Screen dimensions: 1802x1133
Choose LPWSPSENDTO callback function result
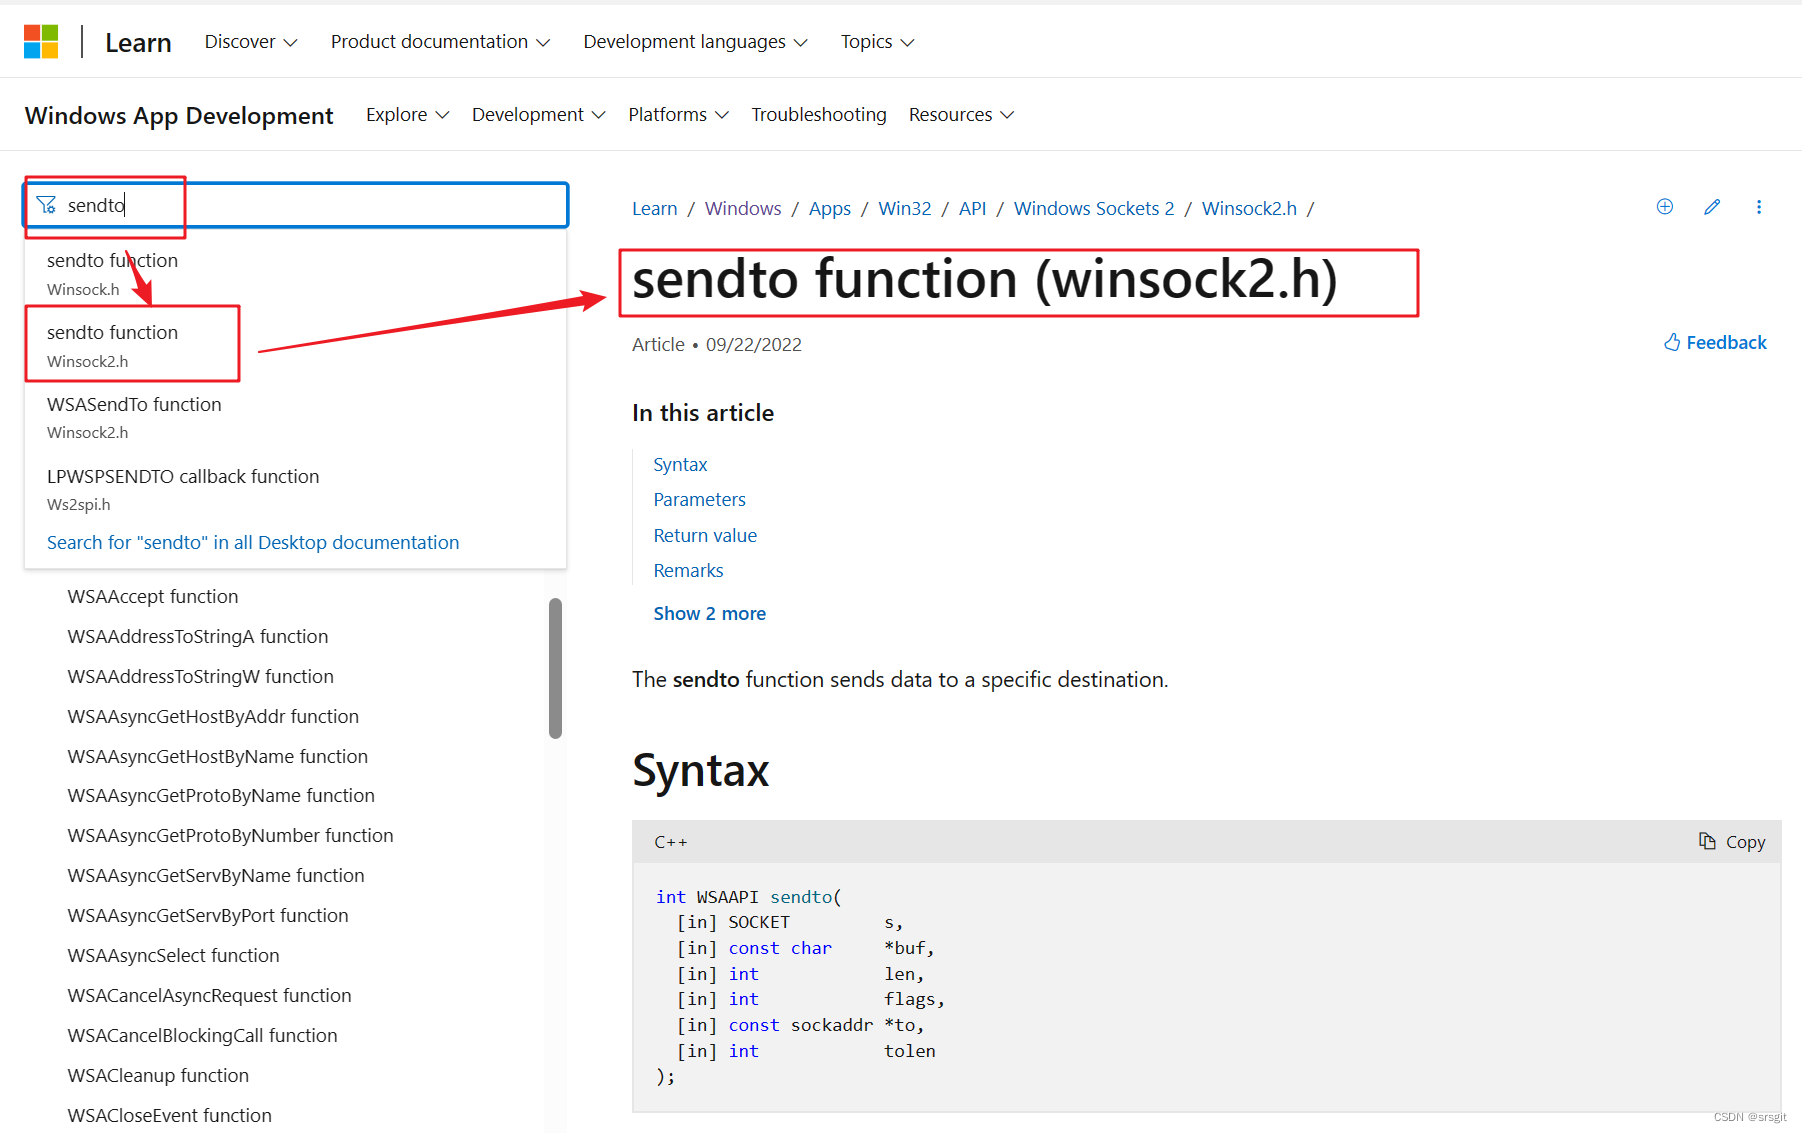tap(295, 489)
